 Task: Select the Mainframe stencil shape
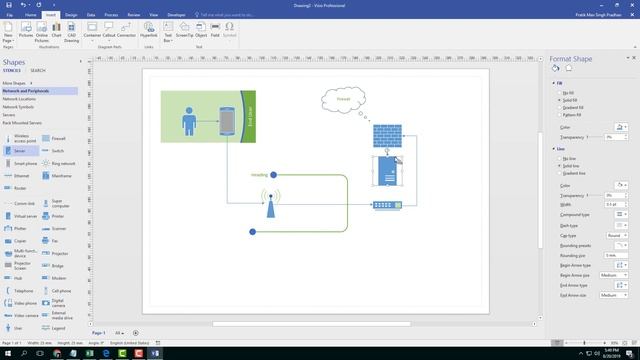click(57, 176)
